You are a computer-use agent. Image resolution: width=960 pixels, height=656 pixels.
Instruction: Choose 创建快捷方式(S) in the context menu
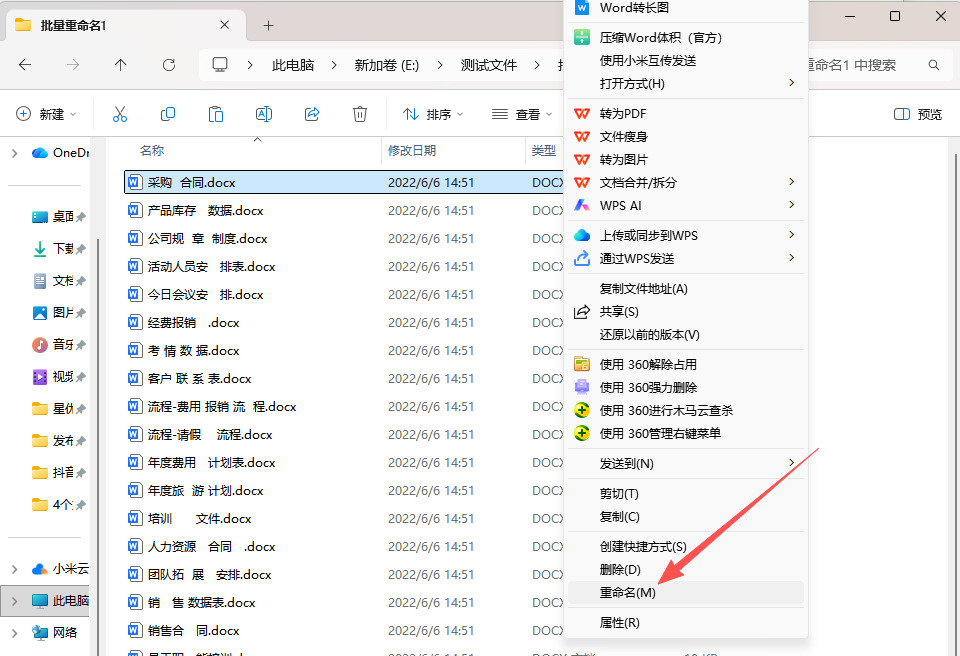[x=686, y=546]
